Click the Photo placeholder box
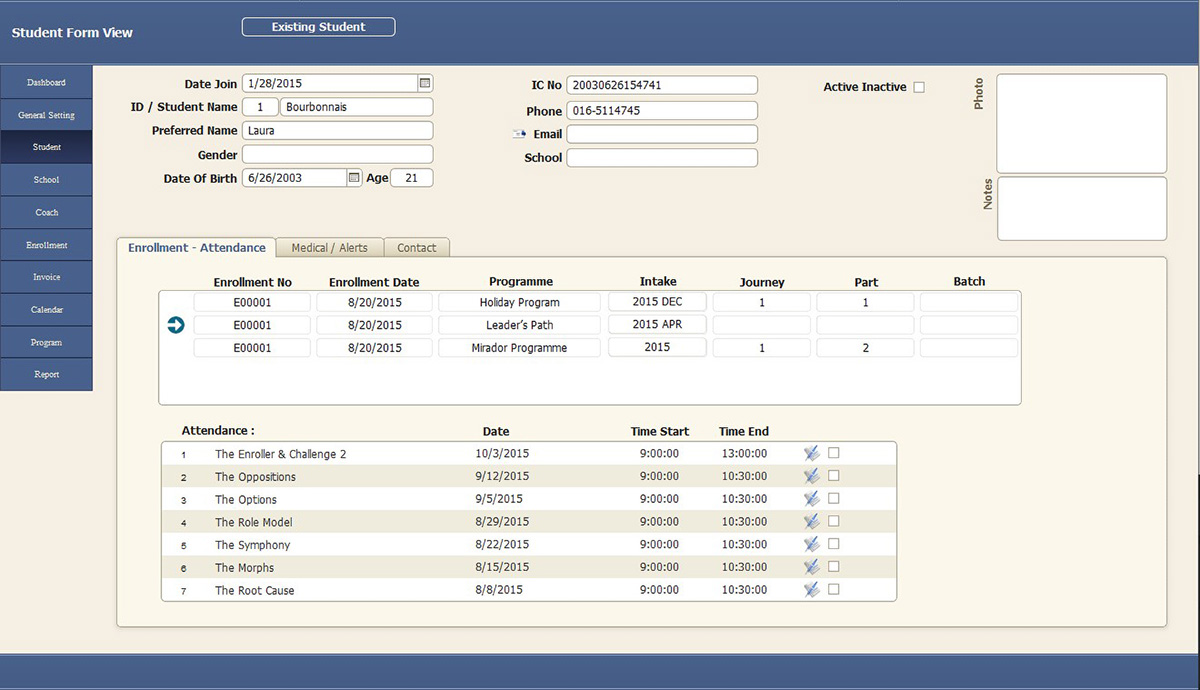 tap(1081, 124)
